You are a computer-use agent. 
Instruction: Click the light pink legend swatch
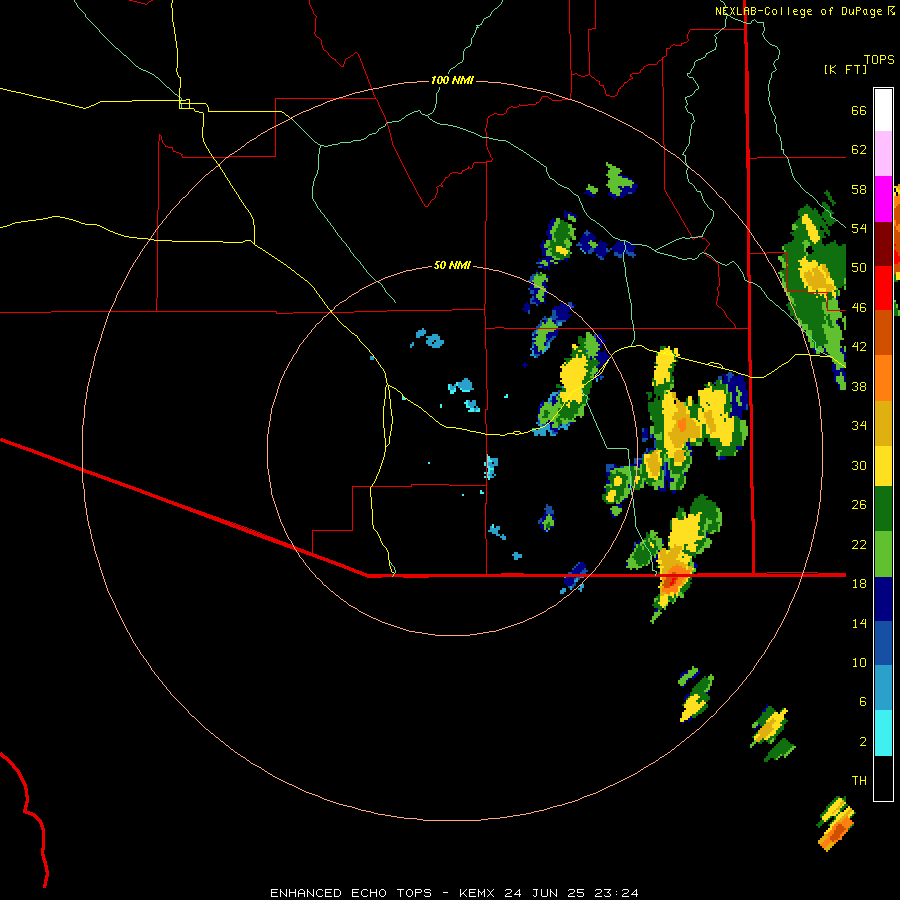click(x=883, y=154)
